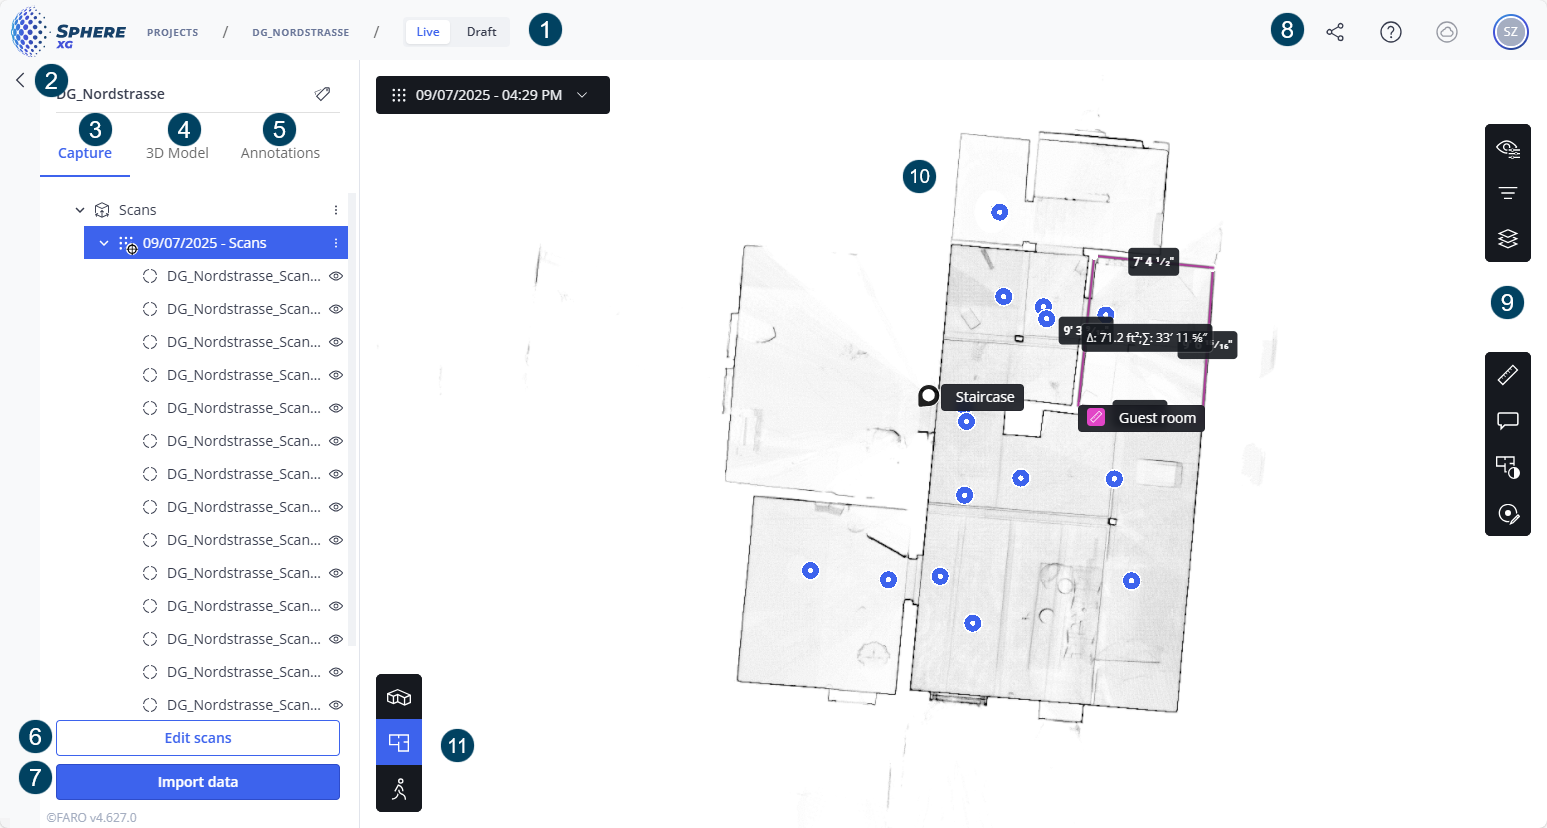The width and height of the screenshot is (1547, 828).
Task: Click the tag icon beside DG_Nordstrasse
Action: click(322, 94)
